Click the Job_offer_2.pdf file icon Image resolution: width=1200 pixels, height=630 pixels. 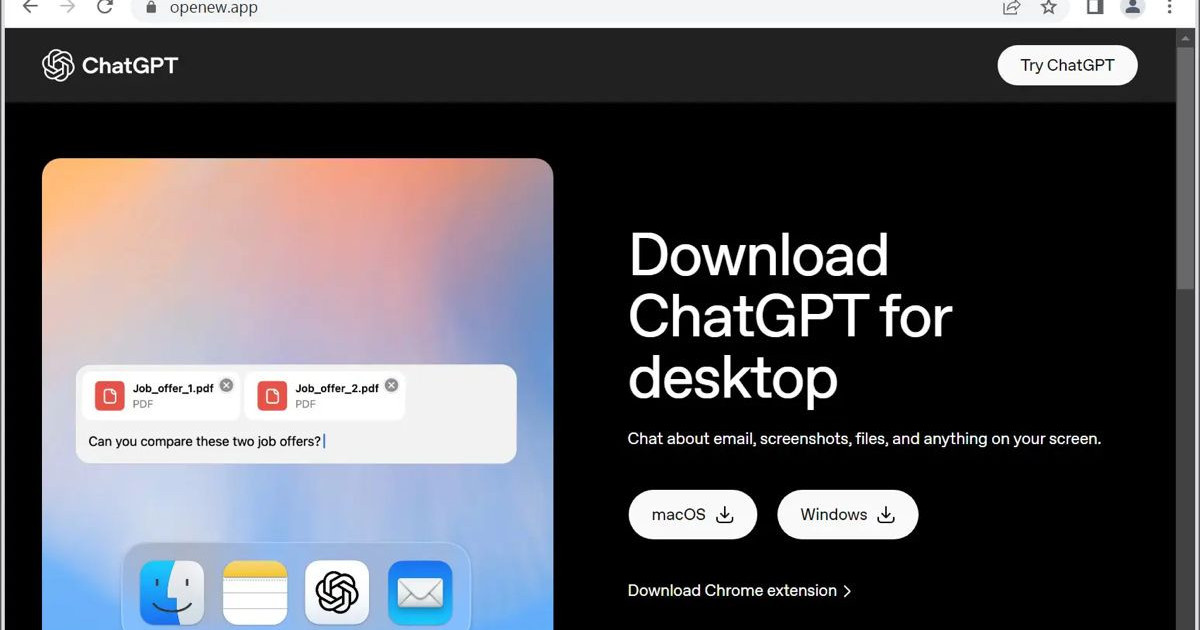click(x=272, y=396)
